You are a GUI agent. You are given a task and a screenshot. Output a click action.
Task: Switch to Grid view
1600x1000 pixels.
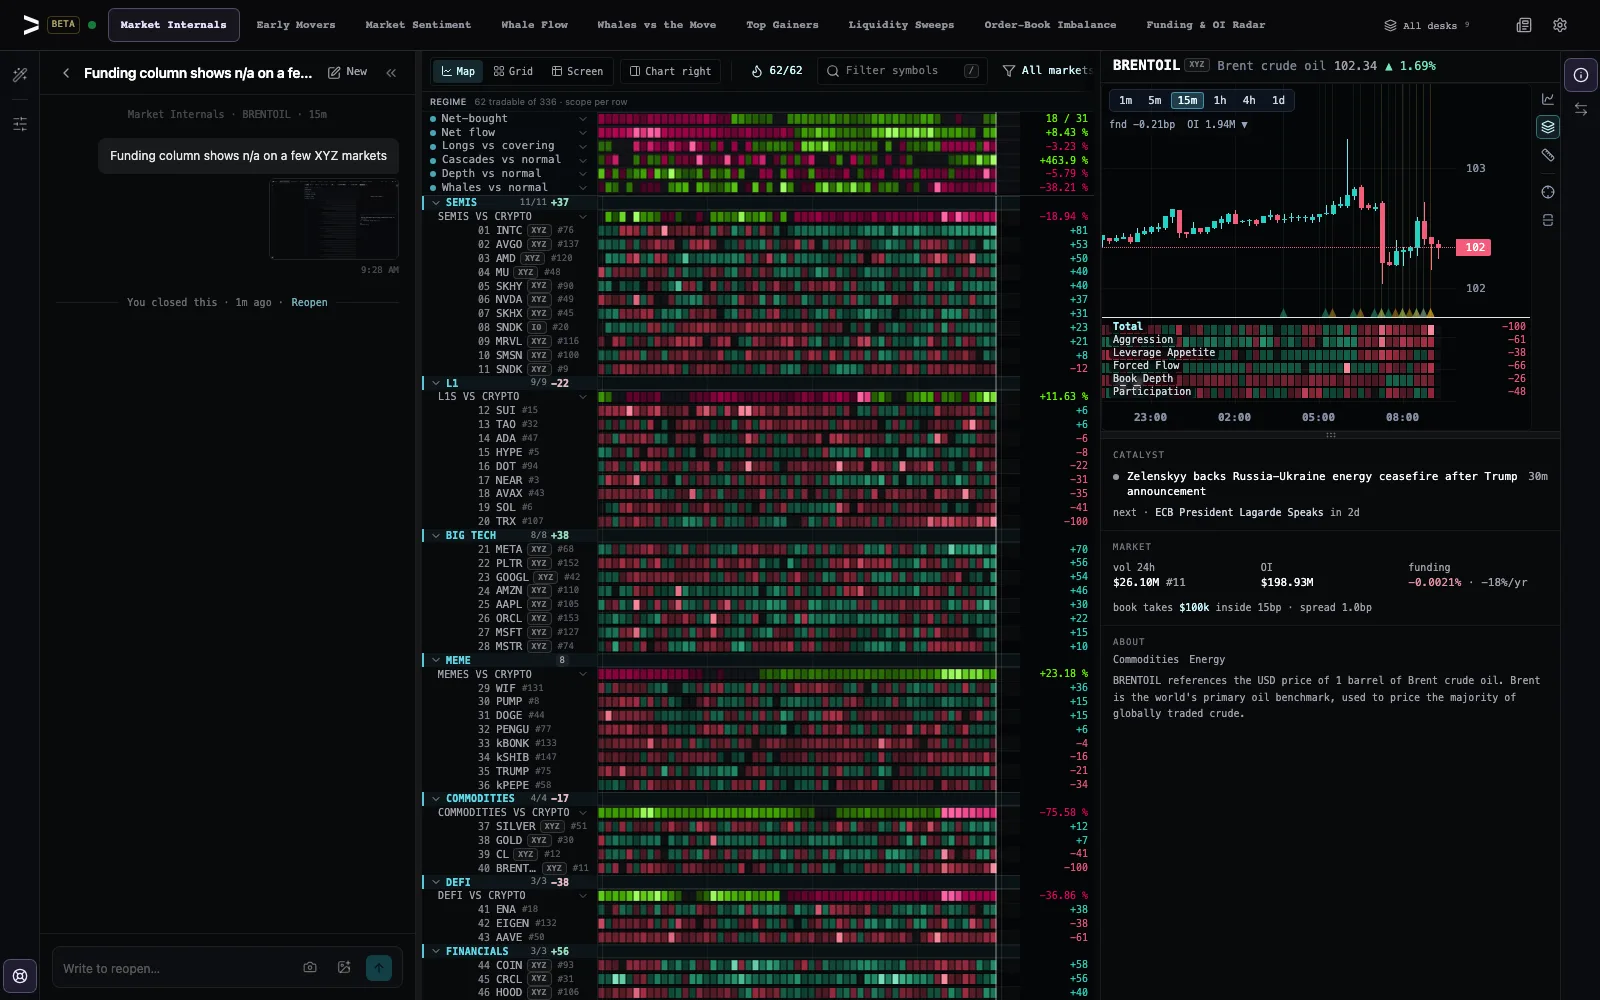point(513,71)
